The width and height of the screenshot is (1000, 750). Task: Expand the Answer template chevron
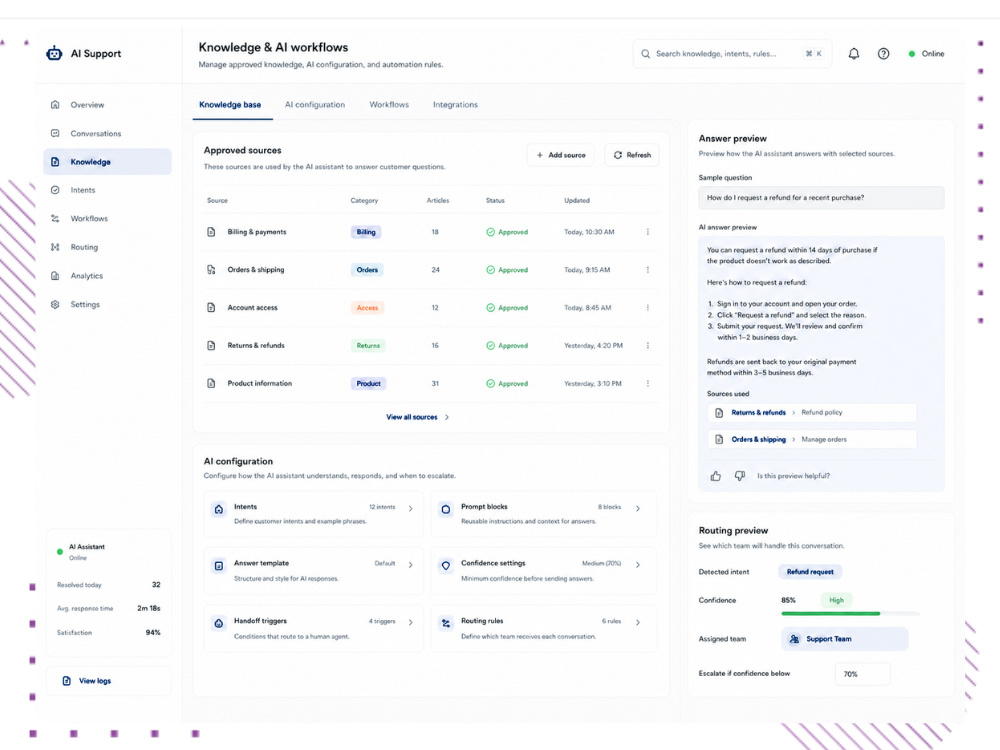(411, 564)
